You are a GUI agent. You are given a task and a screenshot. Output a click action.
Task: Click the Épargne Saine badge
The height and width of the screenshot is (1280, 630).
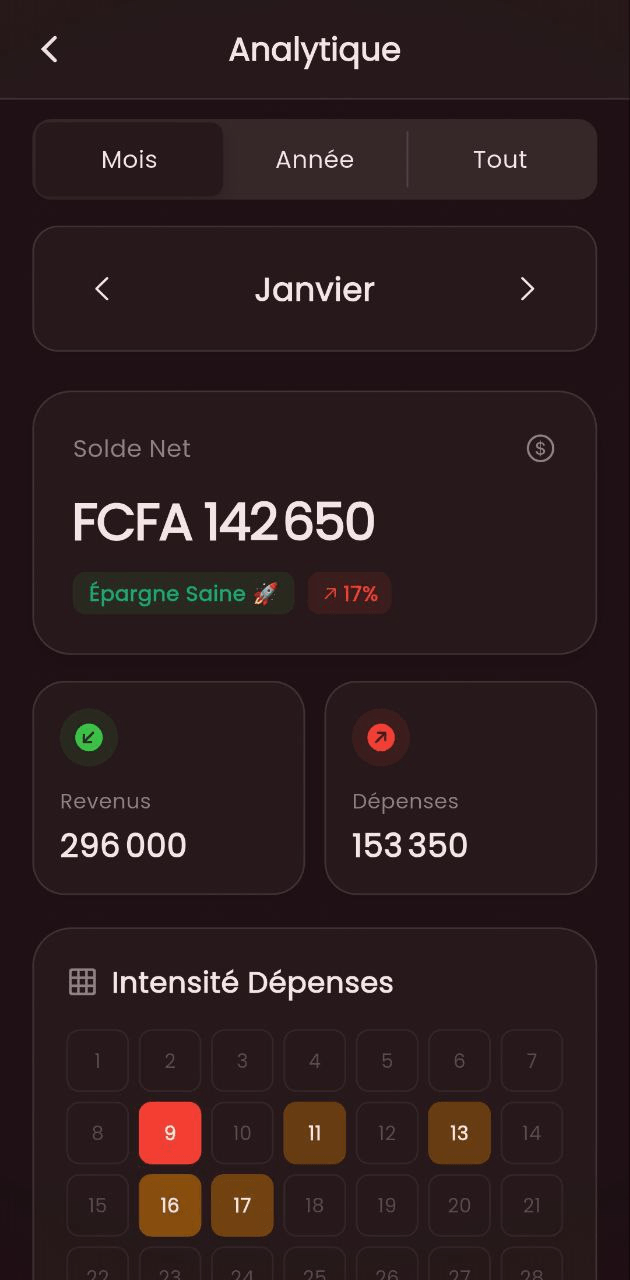pos(183,593)
